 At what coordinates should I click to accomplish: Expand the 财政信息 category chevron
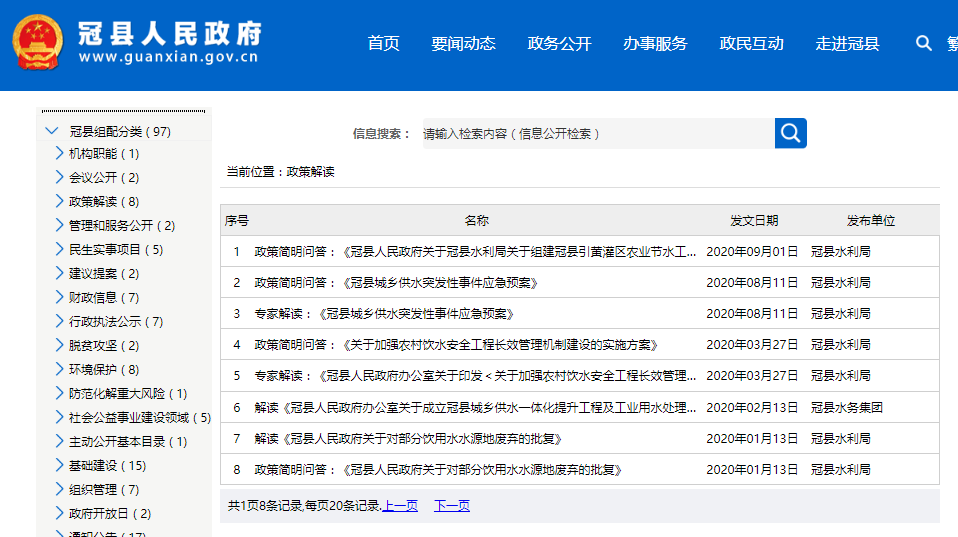coord(59,298)
